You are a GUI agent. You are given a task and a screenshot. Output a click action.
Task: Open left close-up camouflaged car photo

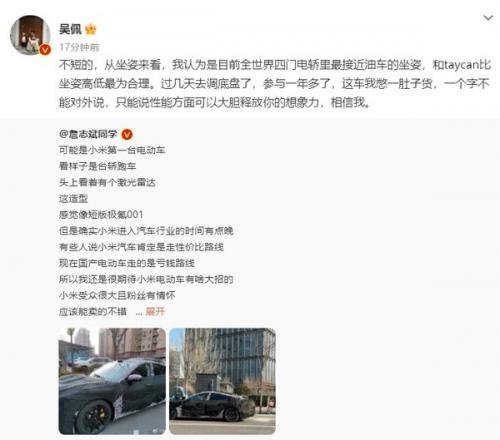pyautogui.click(x=112, y=381)
